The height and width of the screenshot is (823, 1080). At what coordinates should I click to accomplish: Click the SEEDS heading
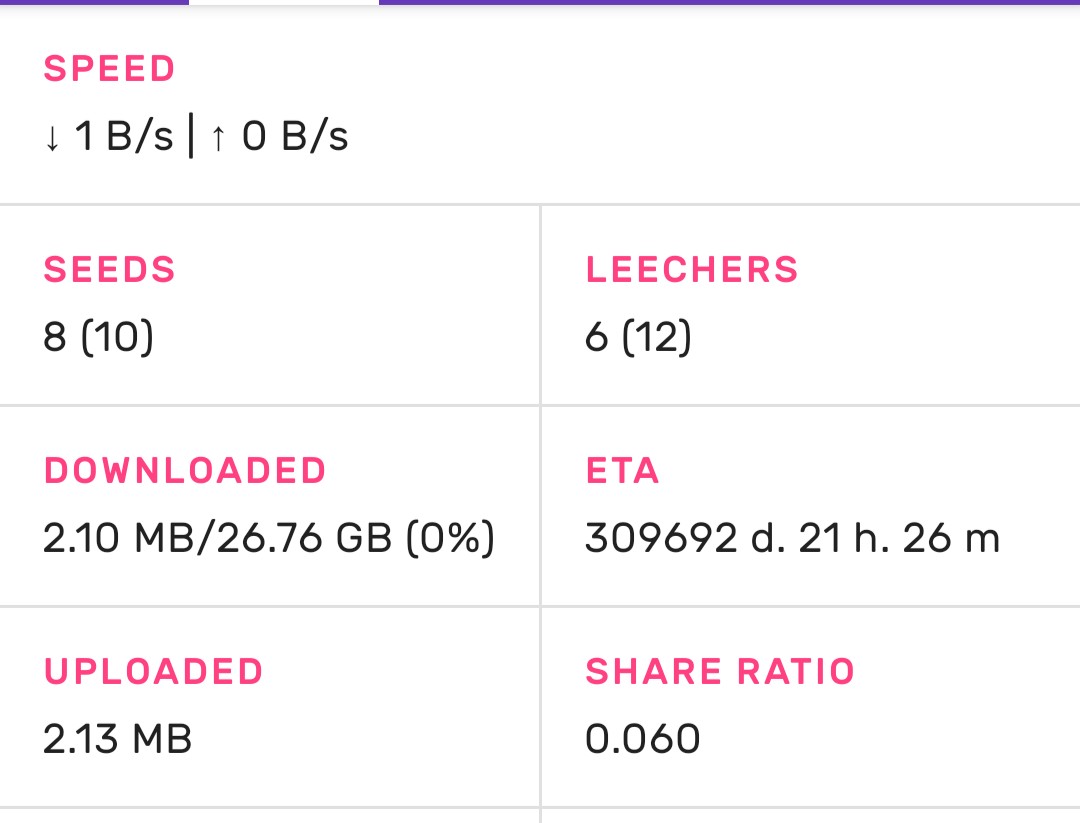tap(110, 270)
